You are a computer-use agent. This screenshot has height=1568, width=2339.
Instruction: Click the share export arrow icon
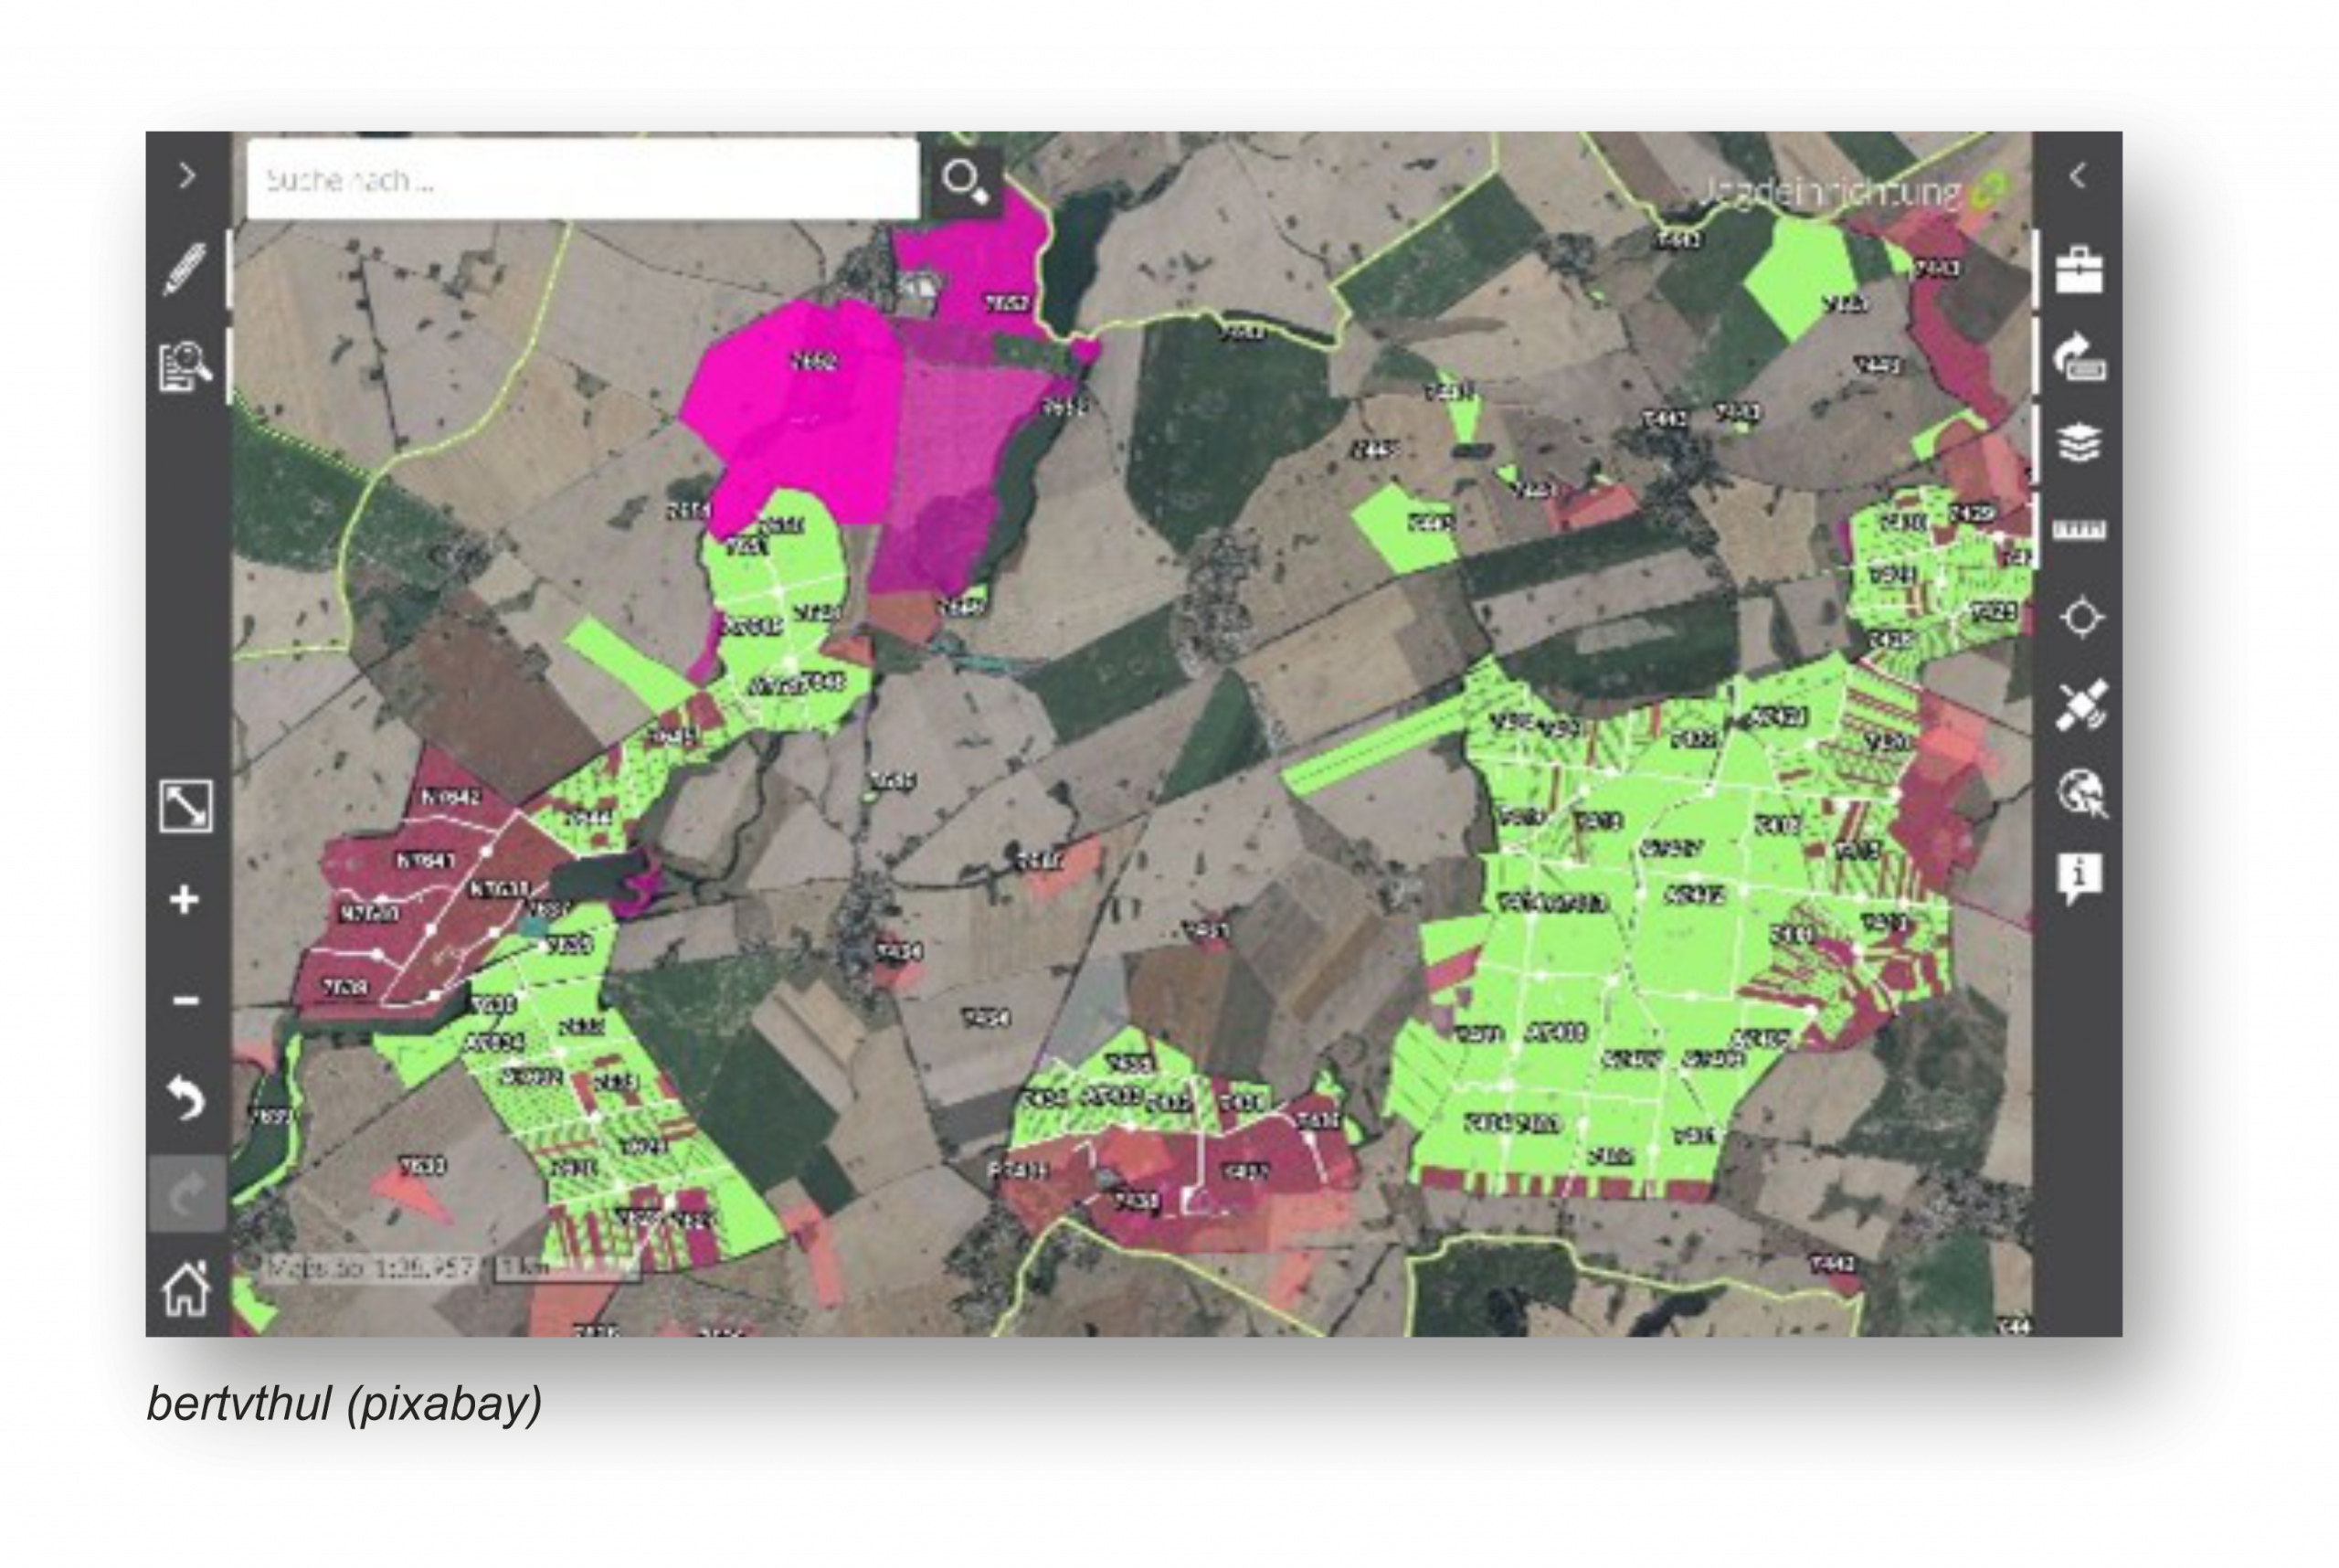coord(2079,358)
